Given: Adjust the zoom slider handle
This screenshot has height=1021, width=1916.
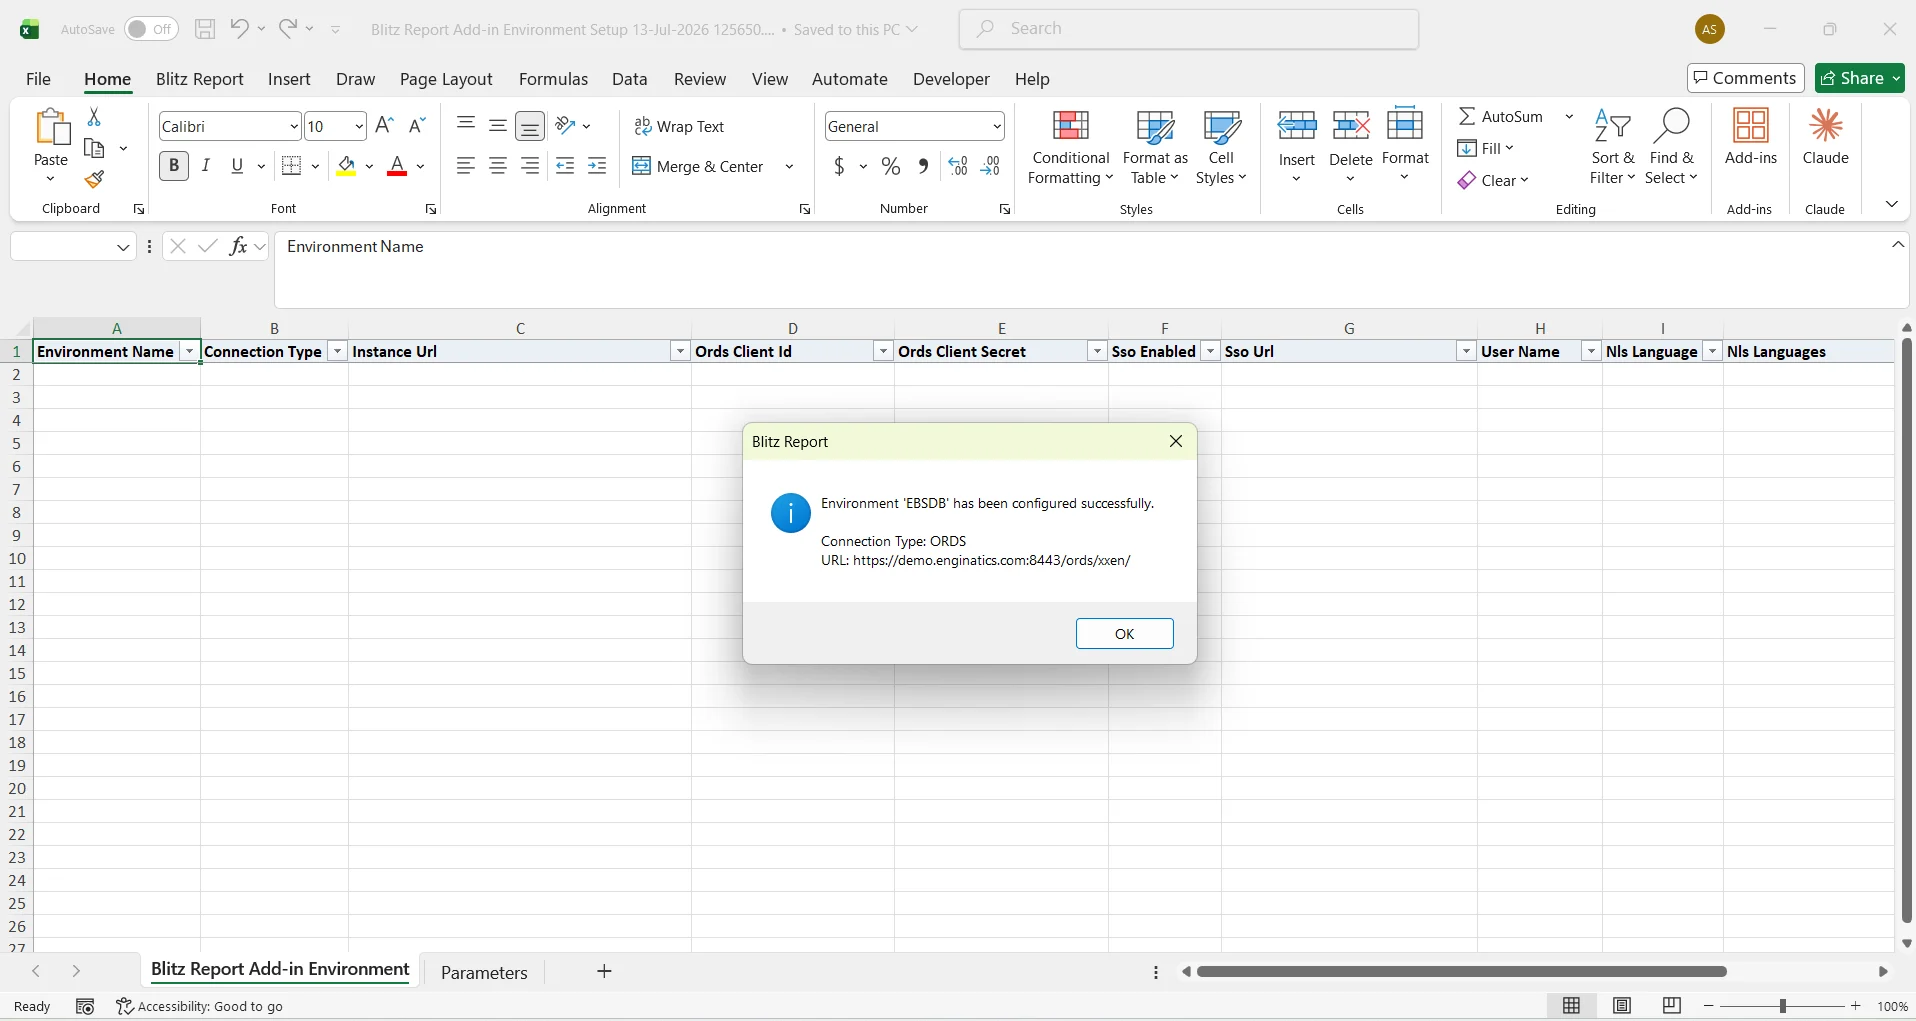Looking at the screenshot, I should [x=1783, y=1006].
